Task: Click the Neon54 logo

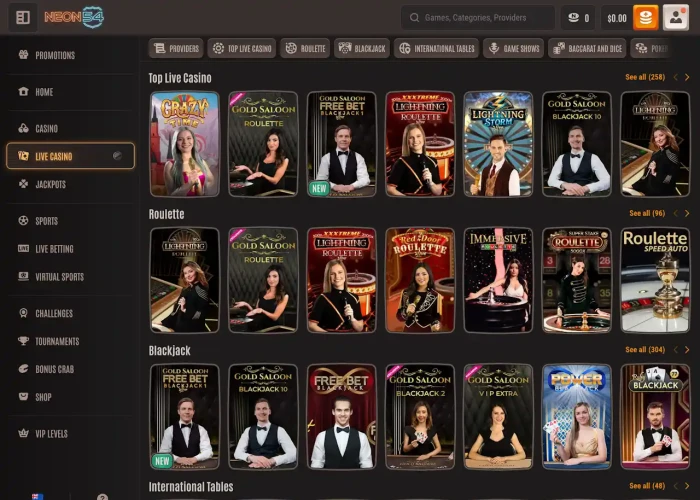Action: [74, 17]
